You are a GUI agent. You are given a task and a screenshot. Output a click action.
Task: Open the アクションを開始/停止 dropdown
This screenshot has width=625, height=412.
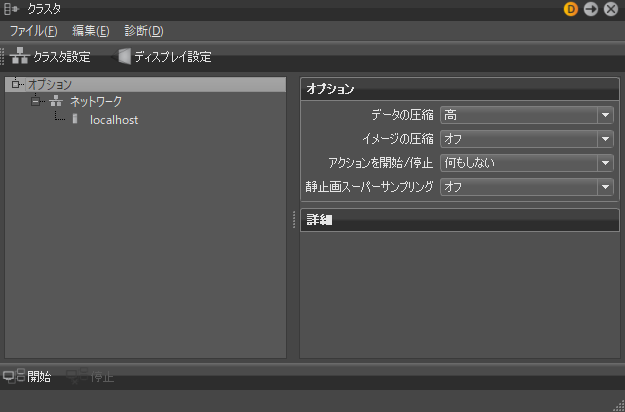[527, 163]
